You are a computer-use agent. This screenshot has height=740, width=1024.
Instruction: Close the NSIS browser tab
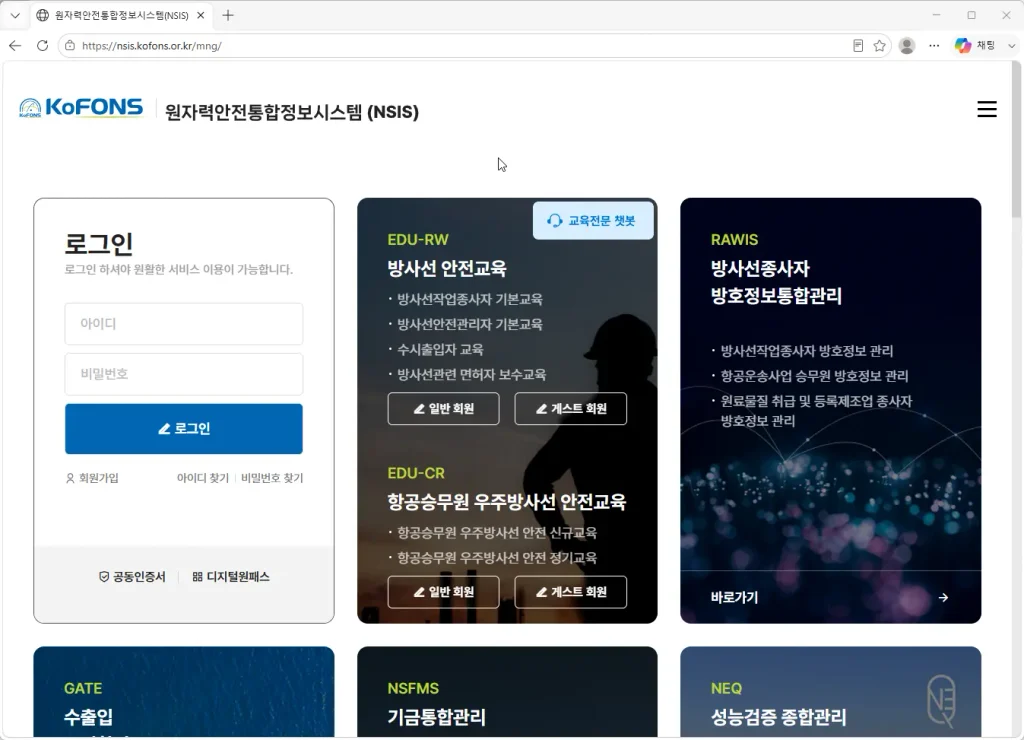coord(200,15)
